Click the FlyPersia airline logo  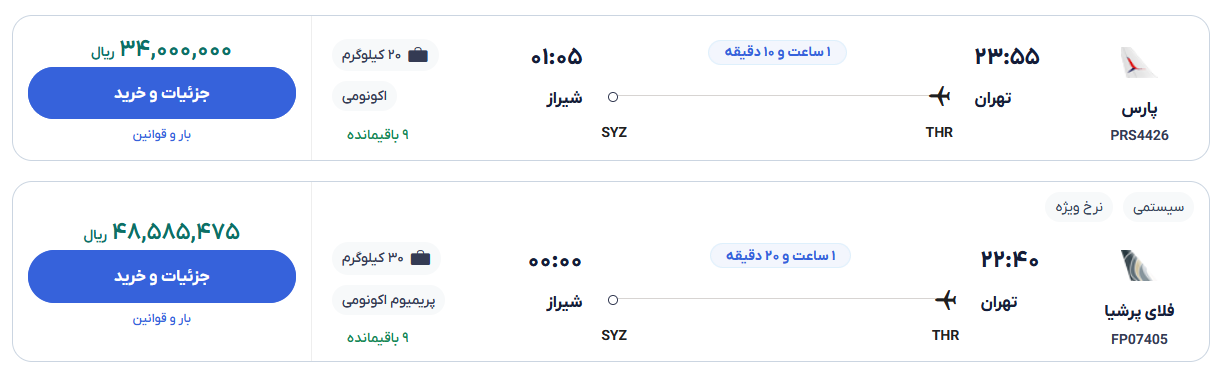point(1139,266)
